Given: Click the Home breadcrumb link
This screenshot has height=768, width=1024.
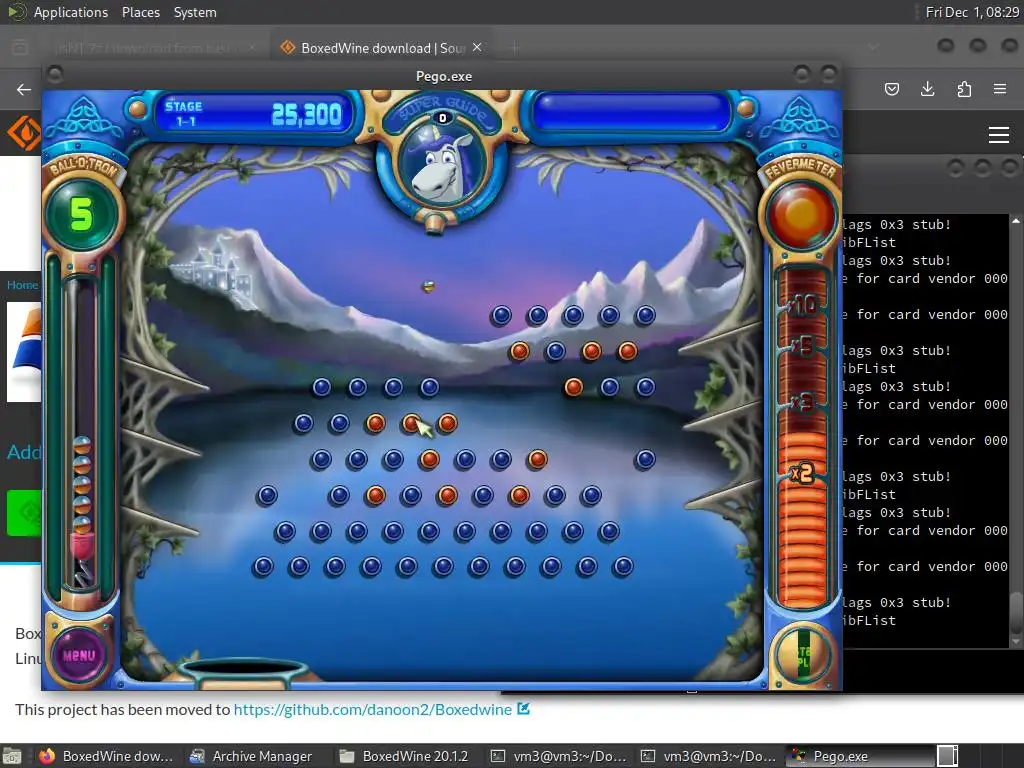Looking at the screenshot, I should pyautogui.click(x=22, y=285).
